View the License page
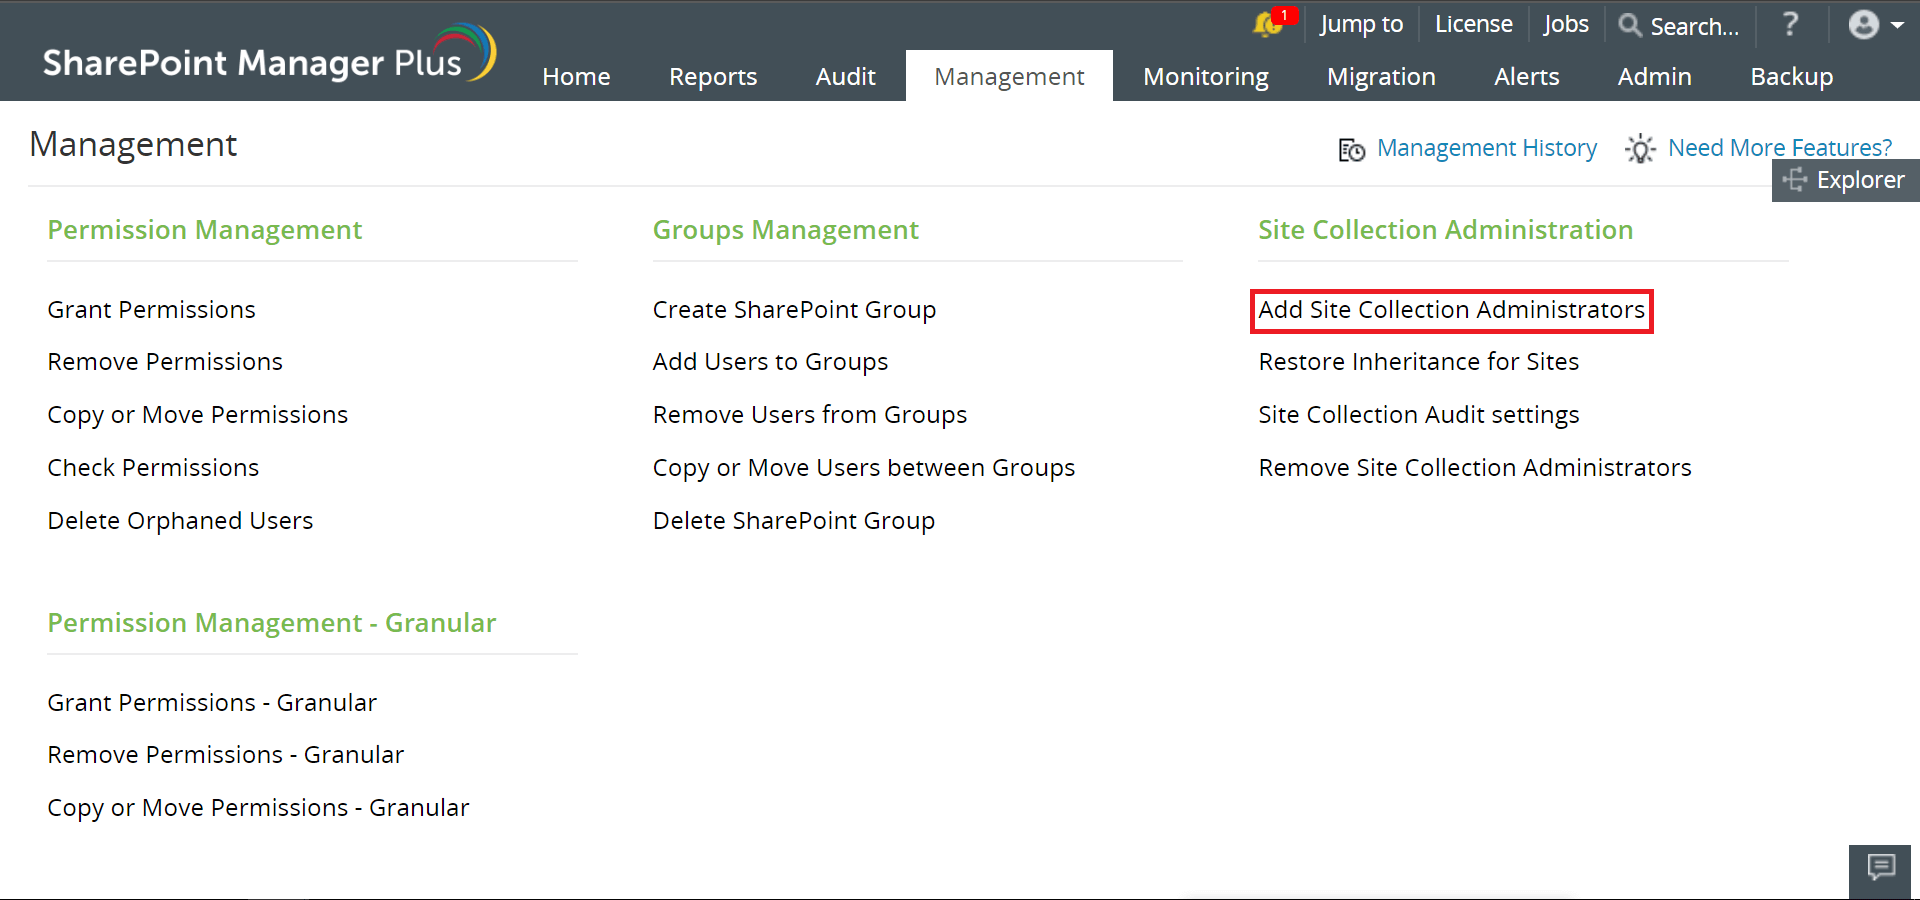 tap(1472, 24)
